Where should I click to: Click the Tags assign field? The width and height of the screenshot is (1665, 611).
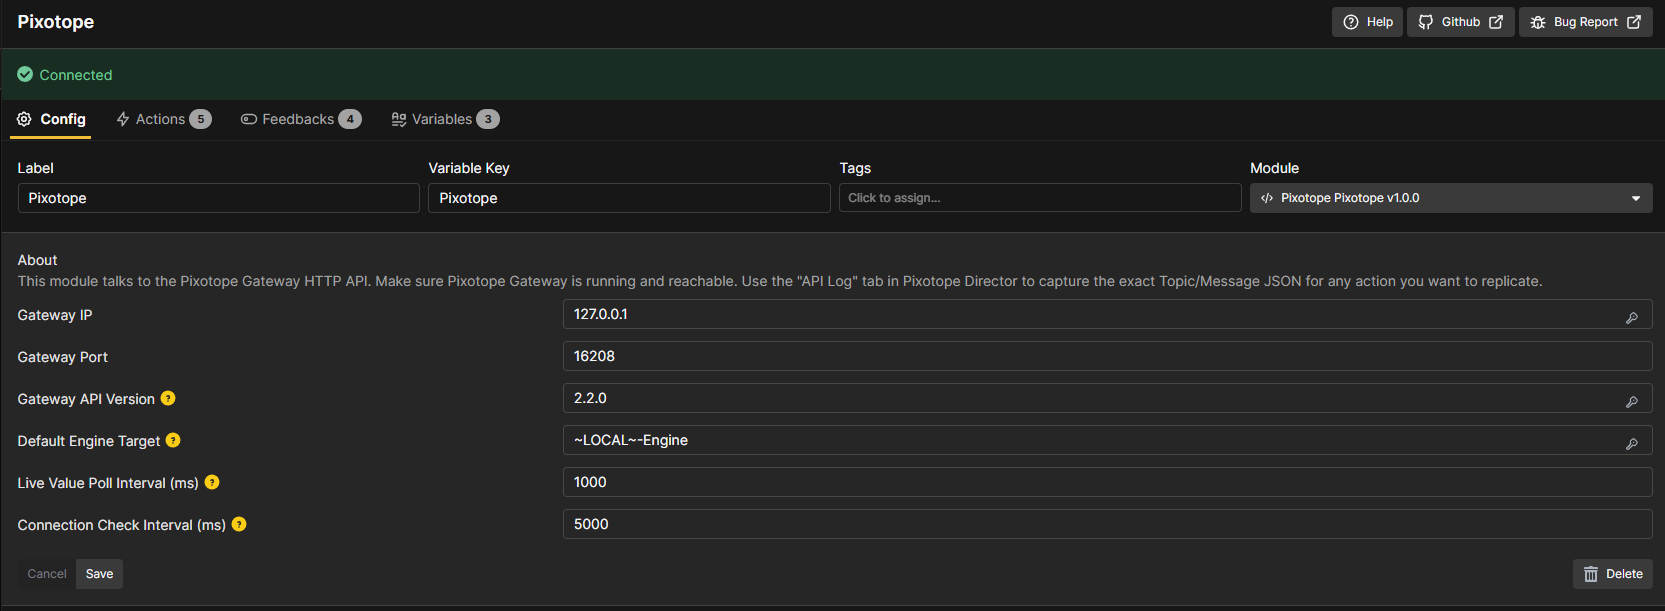[1040, 198]
